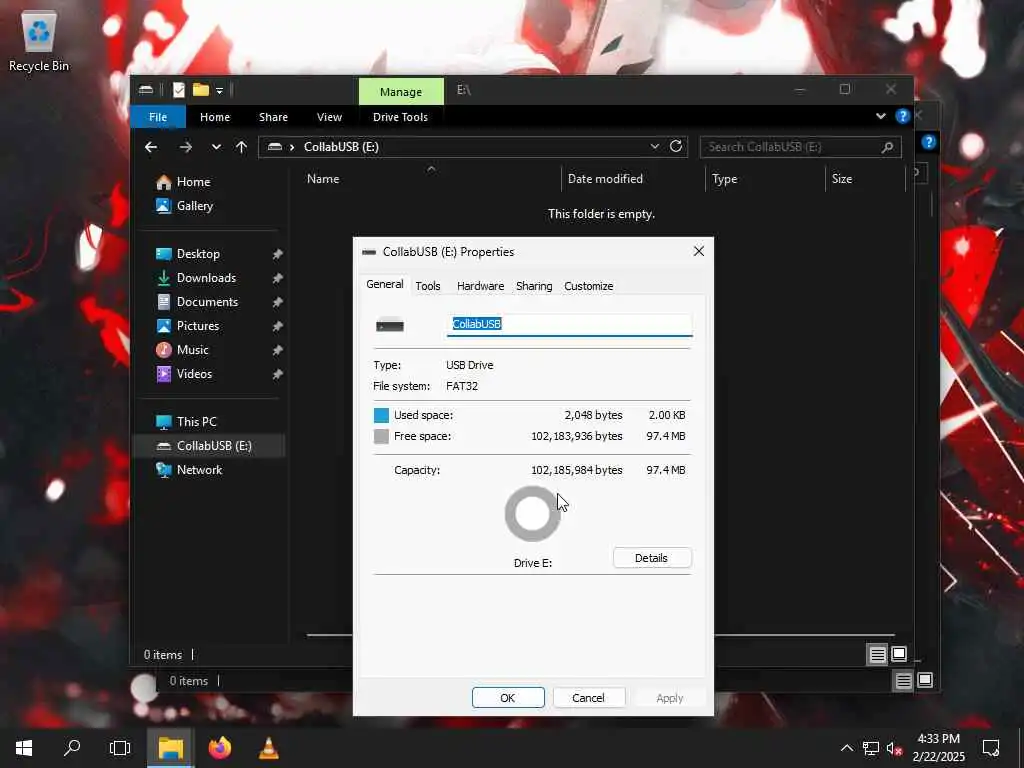This screenshot has height=768, width=1024.
Task: Dismiss Properties with Cancel
Action: 588,697
